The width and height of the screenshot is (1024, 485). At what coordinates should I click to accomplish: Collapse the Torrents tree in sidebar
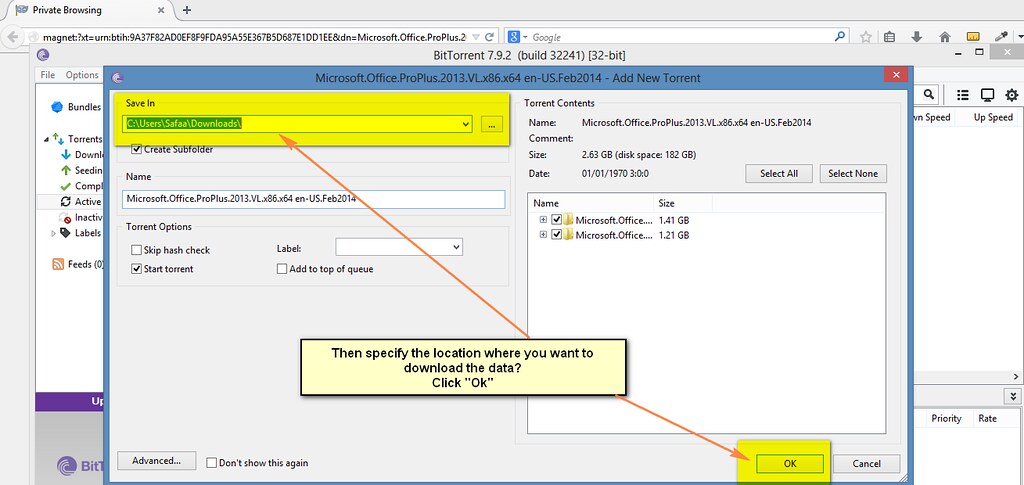[46, 140]
